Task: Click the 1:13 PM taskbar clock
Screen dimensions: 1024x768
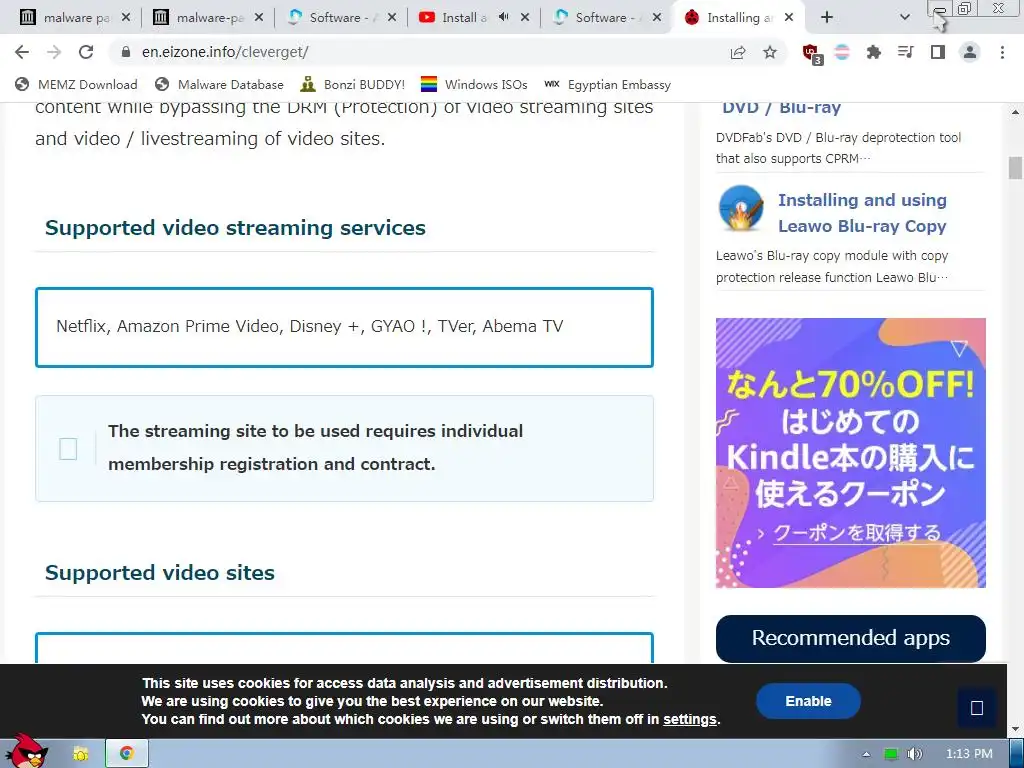Action: (x=969, y=754)
